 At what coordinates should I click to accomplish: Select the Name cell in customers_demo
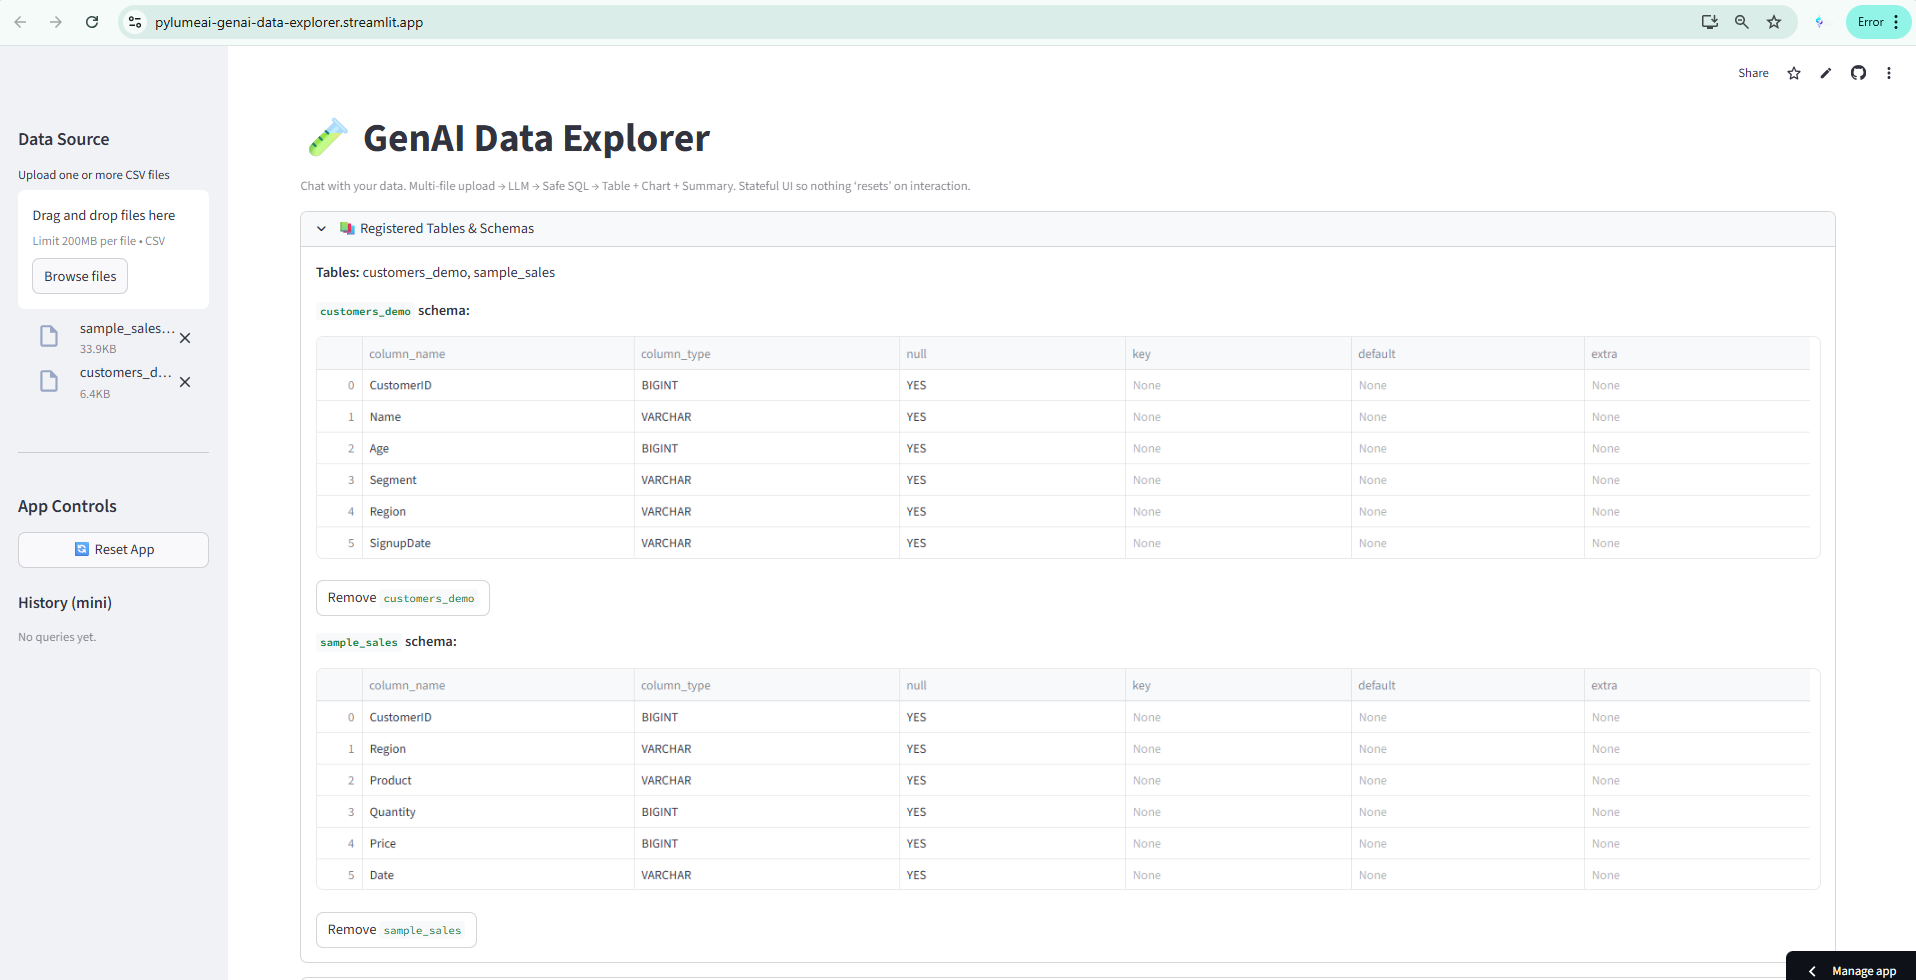497,417
